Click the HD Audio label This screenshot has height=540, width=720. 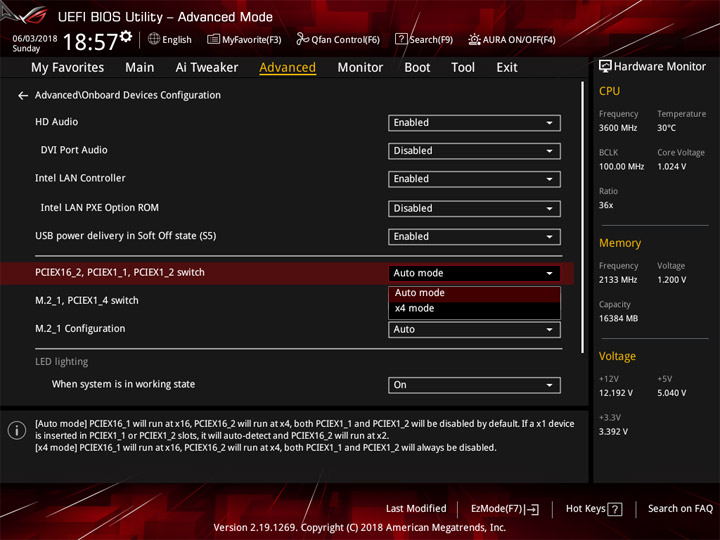click(56, 122)
